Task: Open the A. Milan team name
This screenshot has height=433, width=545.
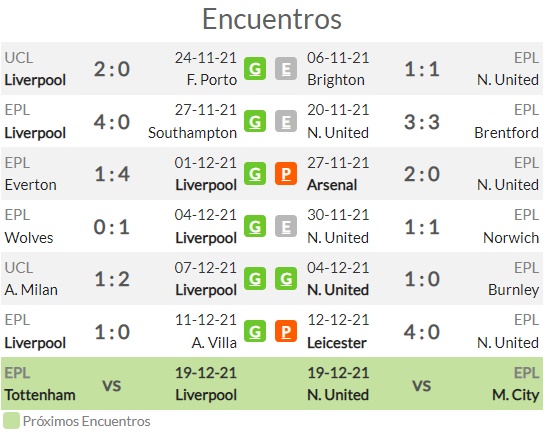Action: point(31,290)
